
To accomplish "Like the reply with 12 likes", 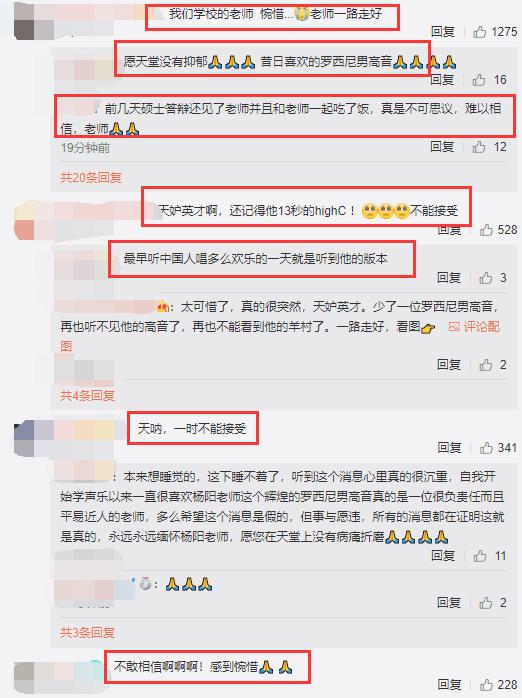I will coord(479,146).
